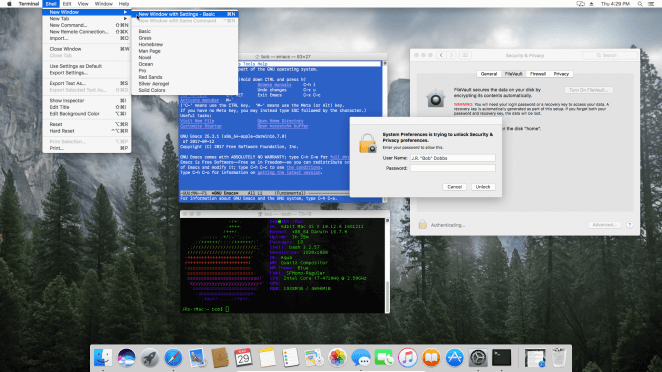Open the View menu
The height and width of the screenshot is (372, 662).
[x=83, y=4]
